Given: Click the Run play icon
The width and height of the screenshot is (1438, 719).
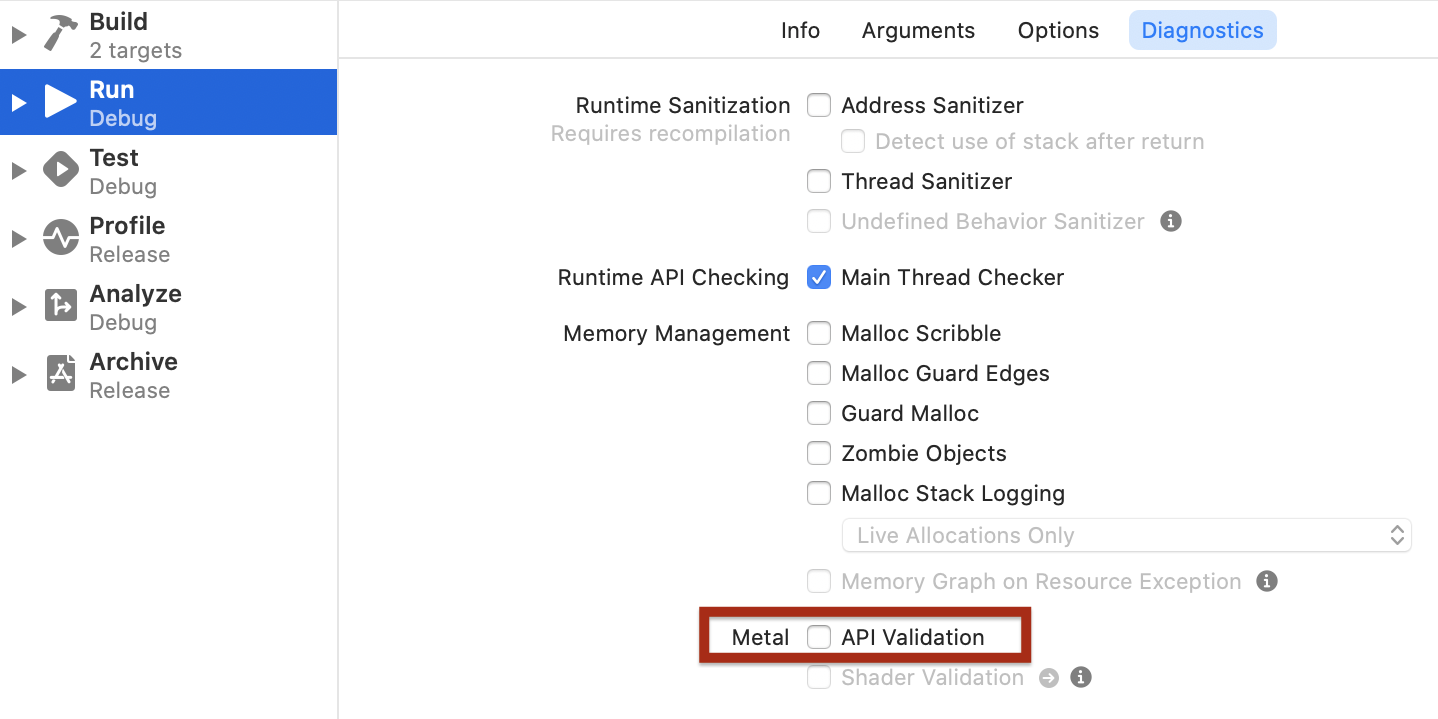Looking at the screenshot, I should tap(61, 102).
